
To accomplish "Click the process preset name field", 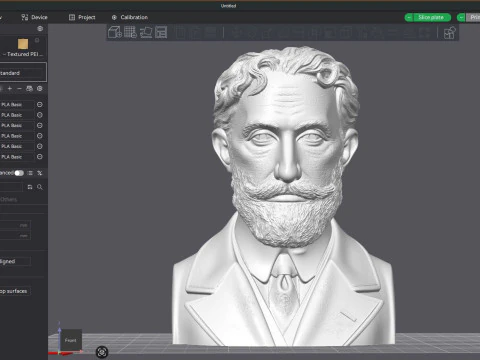I will (x=11, y=187).
